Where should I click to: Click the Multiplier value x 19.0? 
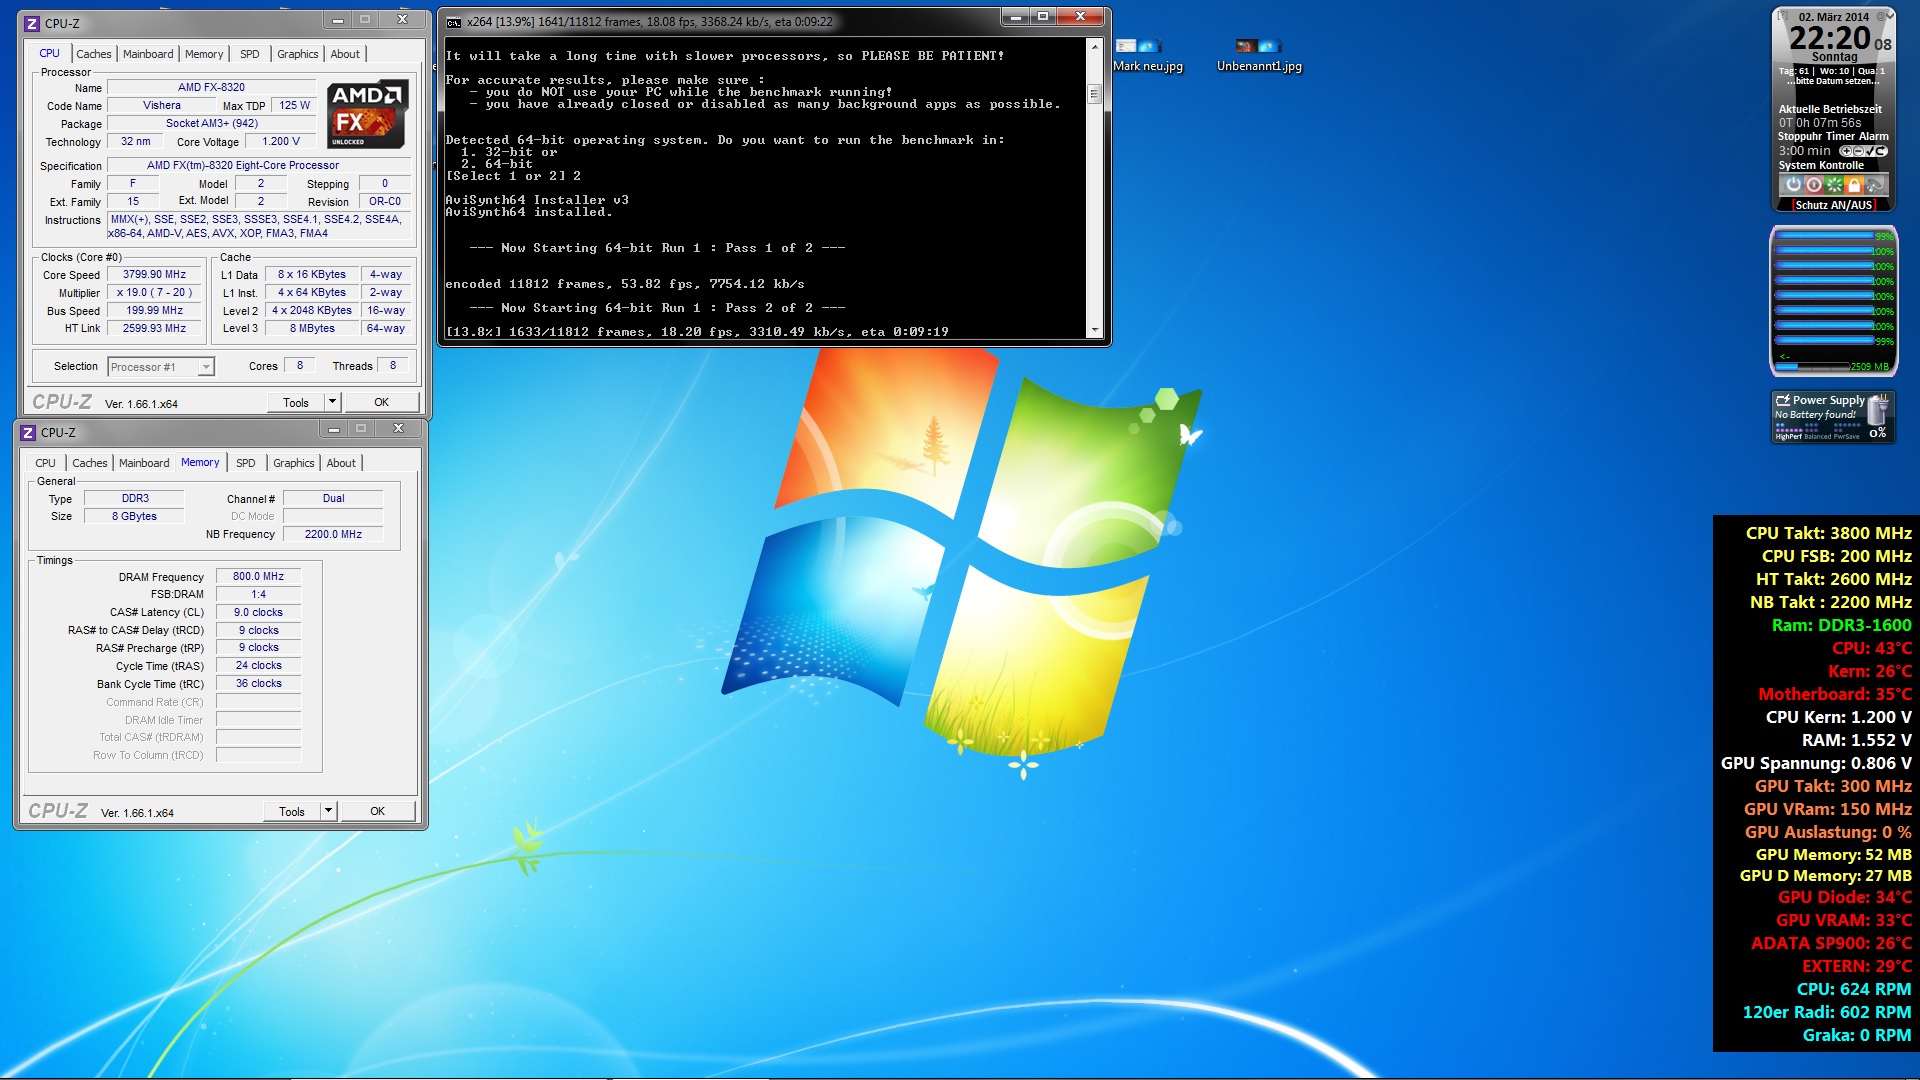point(155,293)
